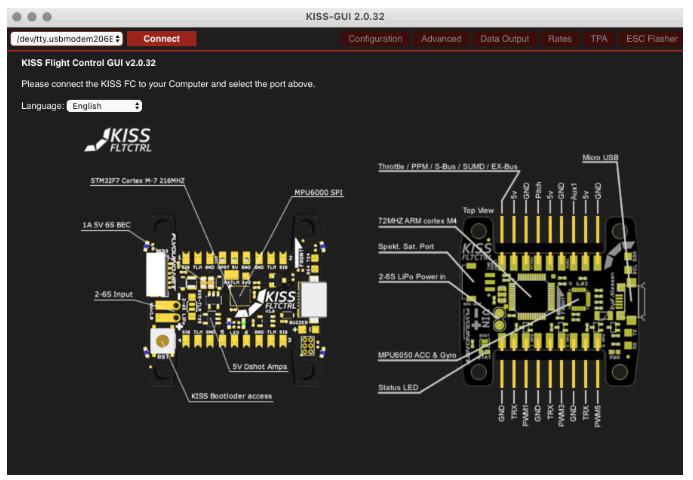Click the '2-6S LiPo Power in' label
The width and height of the screenshot is (693, 480).
[x=412, y=277]
